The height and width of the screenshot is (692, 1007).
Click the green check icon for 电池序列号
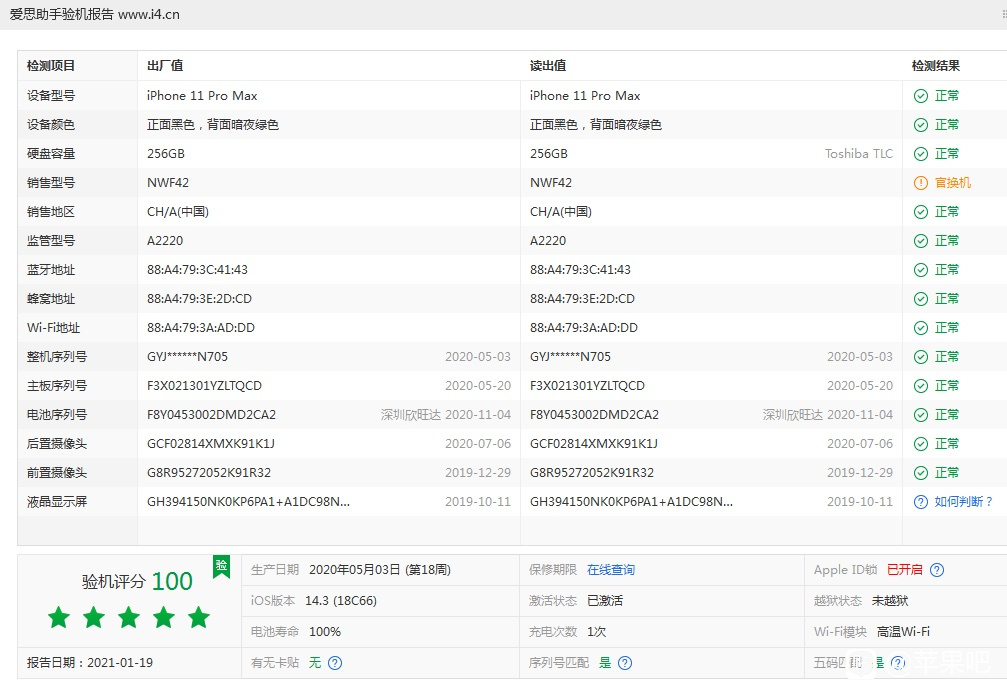(920, 415)
